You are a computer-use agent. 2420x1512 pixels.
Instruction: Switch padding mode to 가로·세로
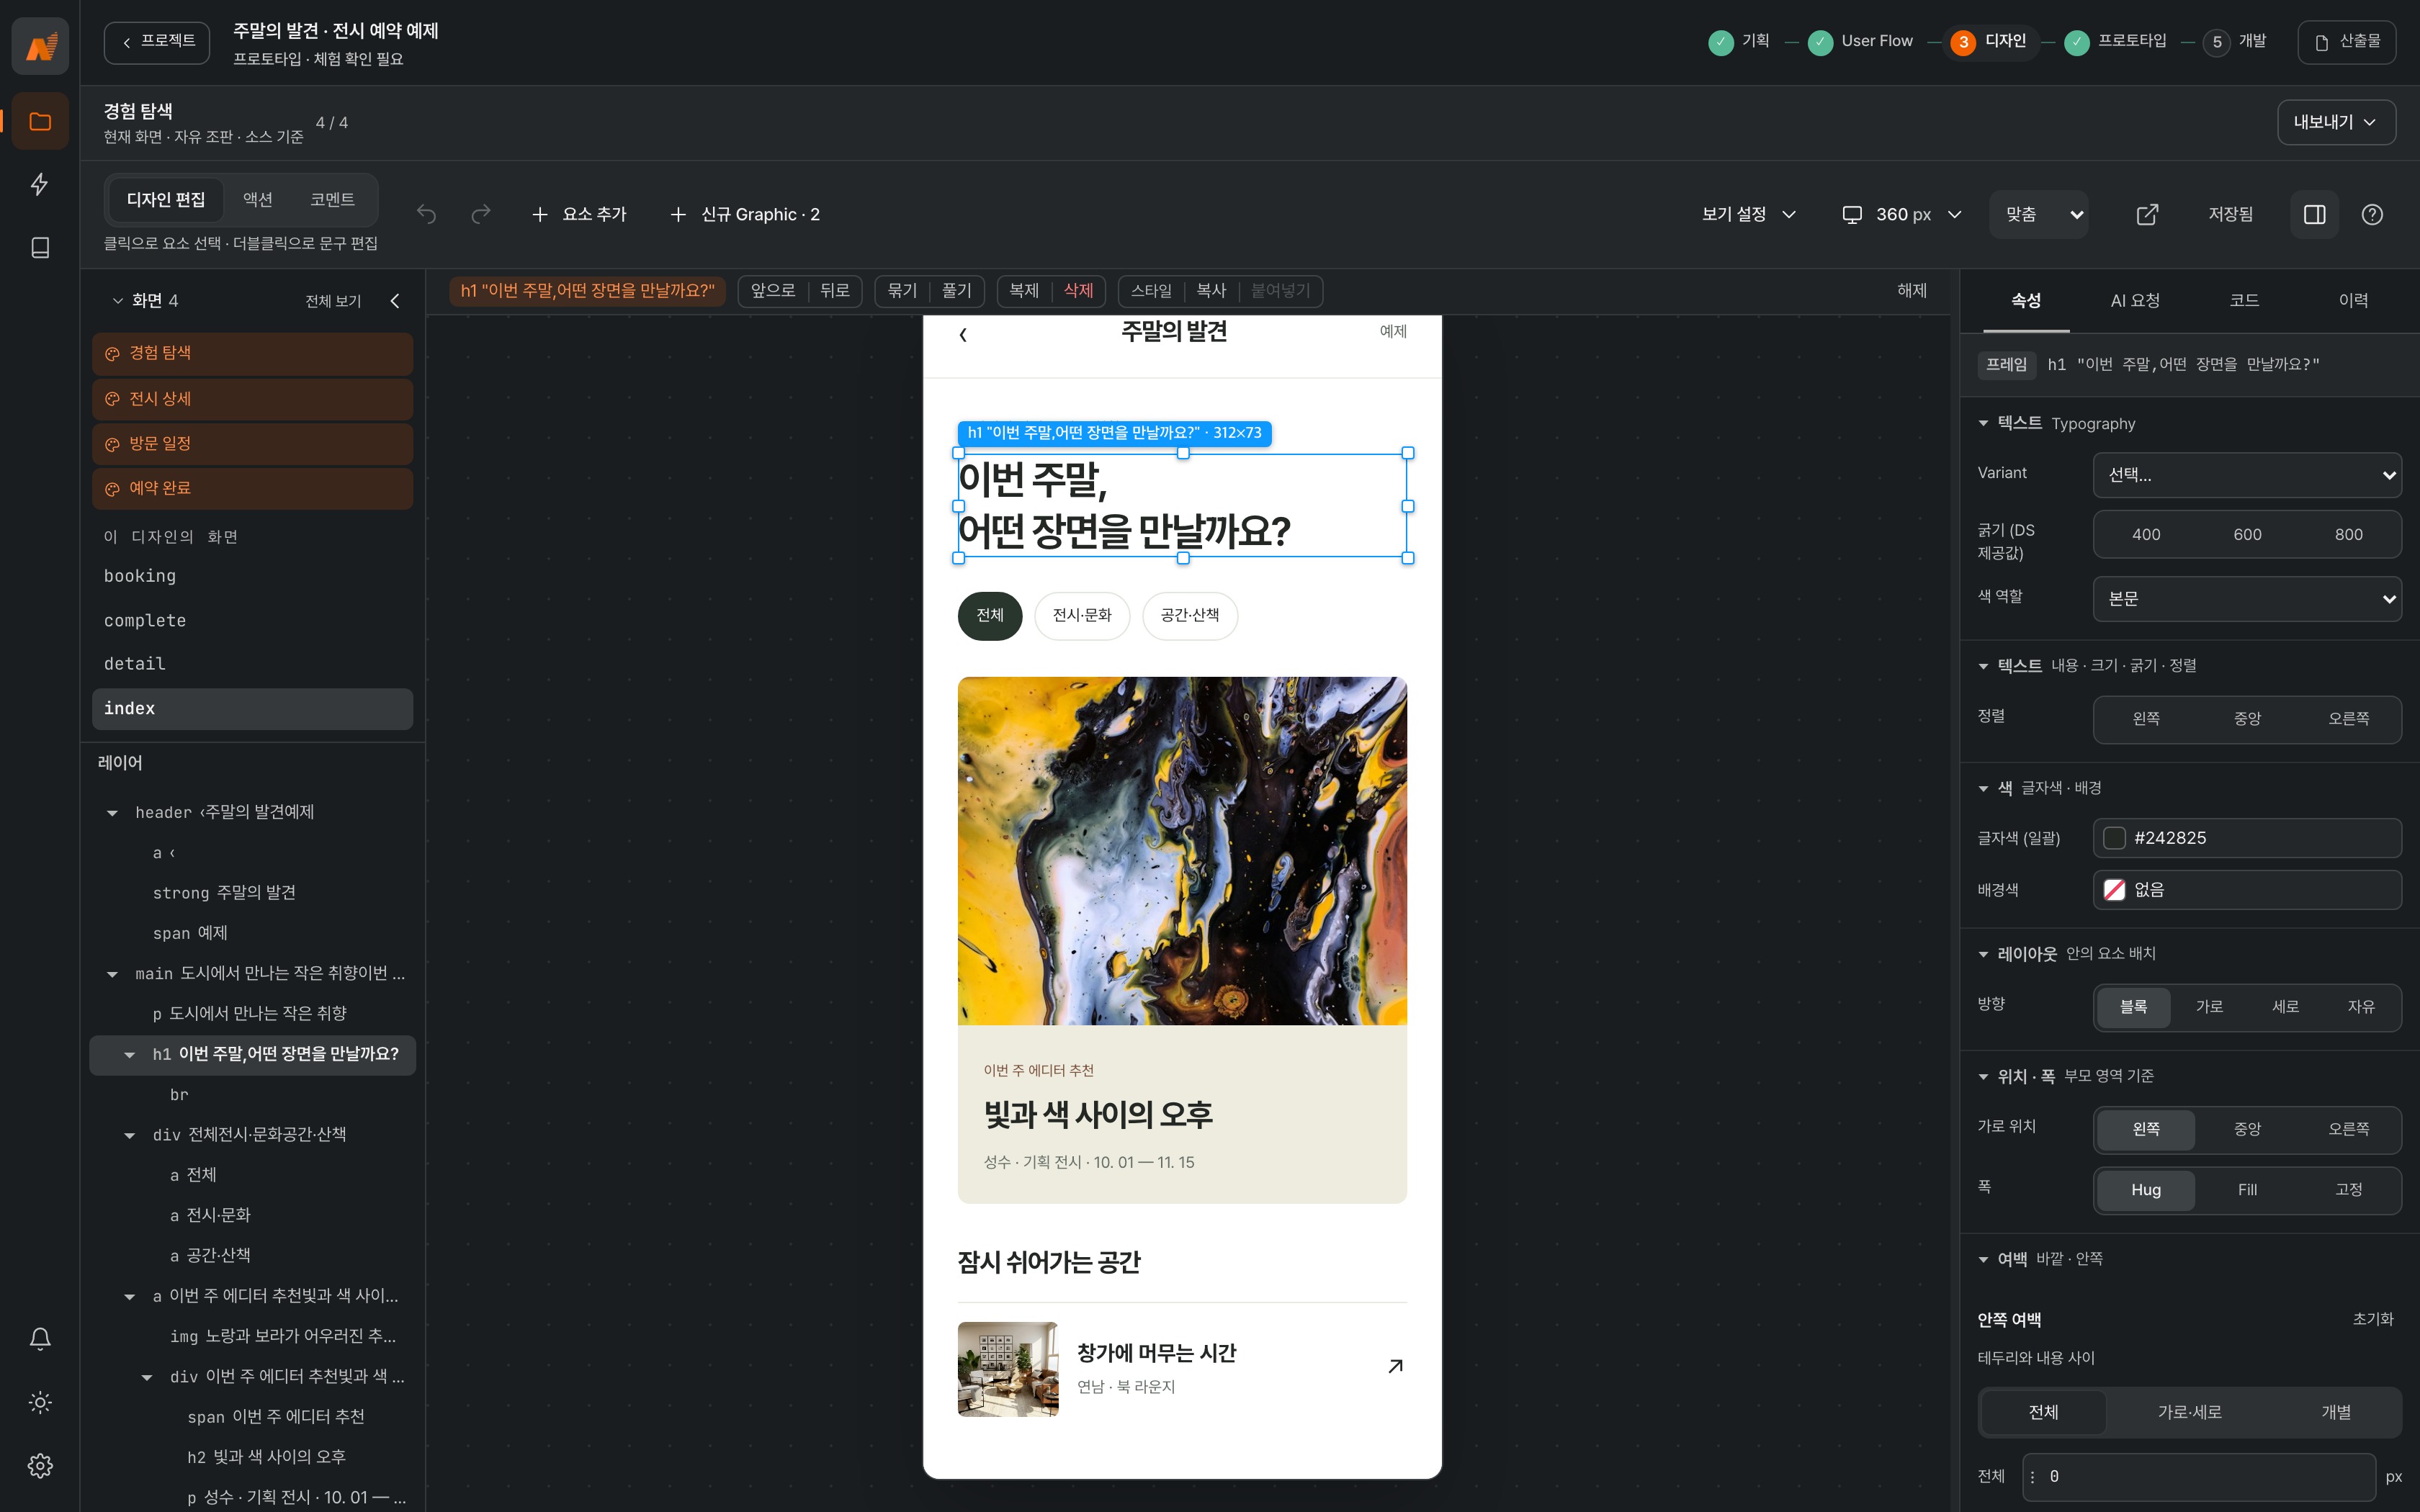(2189, 1412)
